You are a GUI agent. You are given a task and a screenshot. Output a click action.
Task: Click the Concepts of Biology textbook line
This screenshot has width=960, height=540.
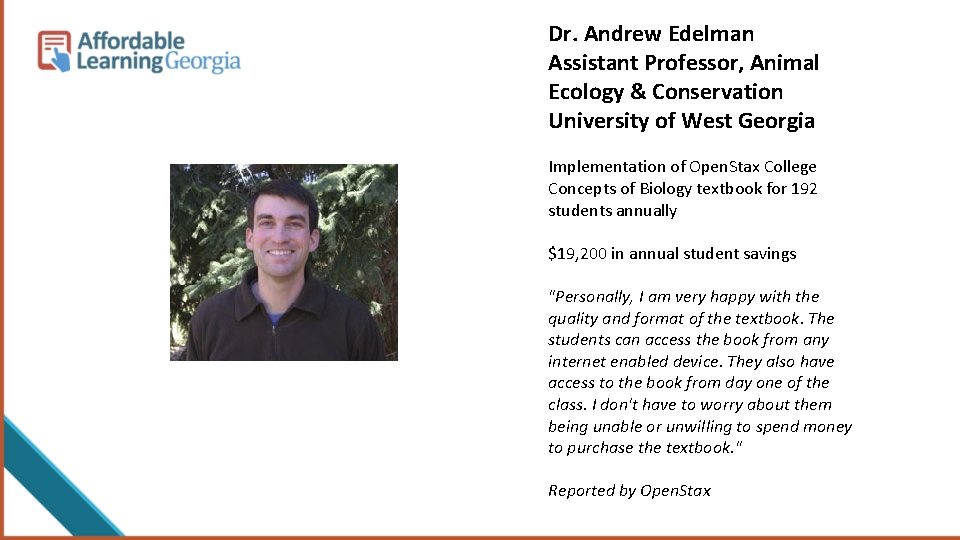(683, 189)
